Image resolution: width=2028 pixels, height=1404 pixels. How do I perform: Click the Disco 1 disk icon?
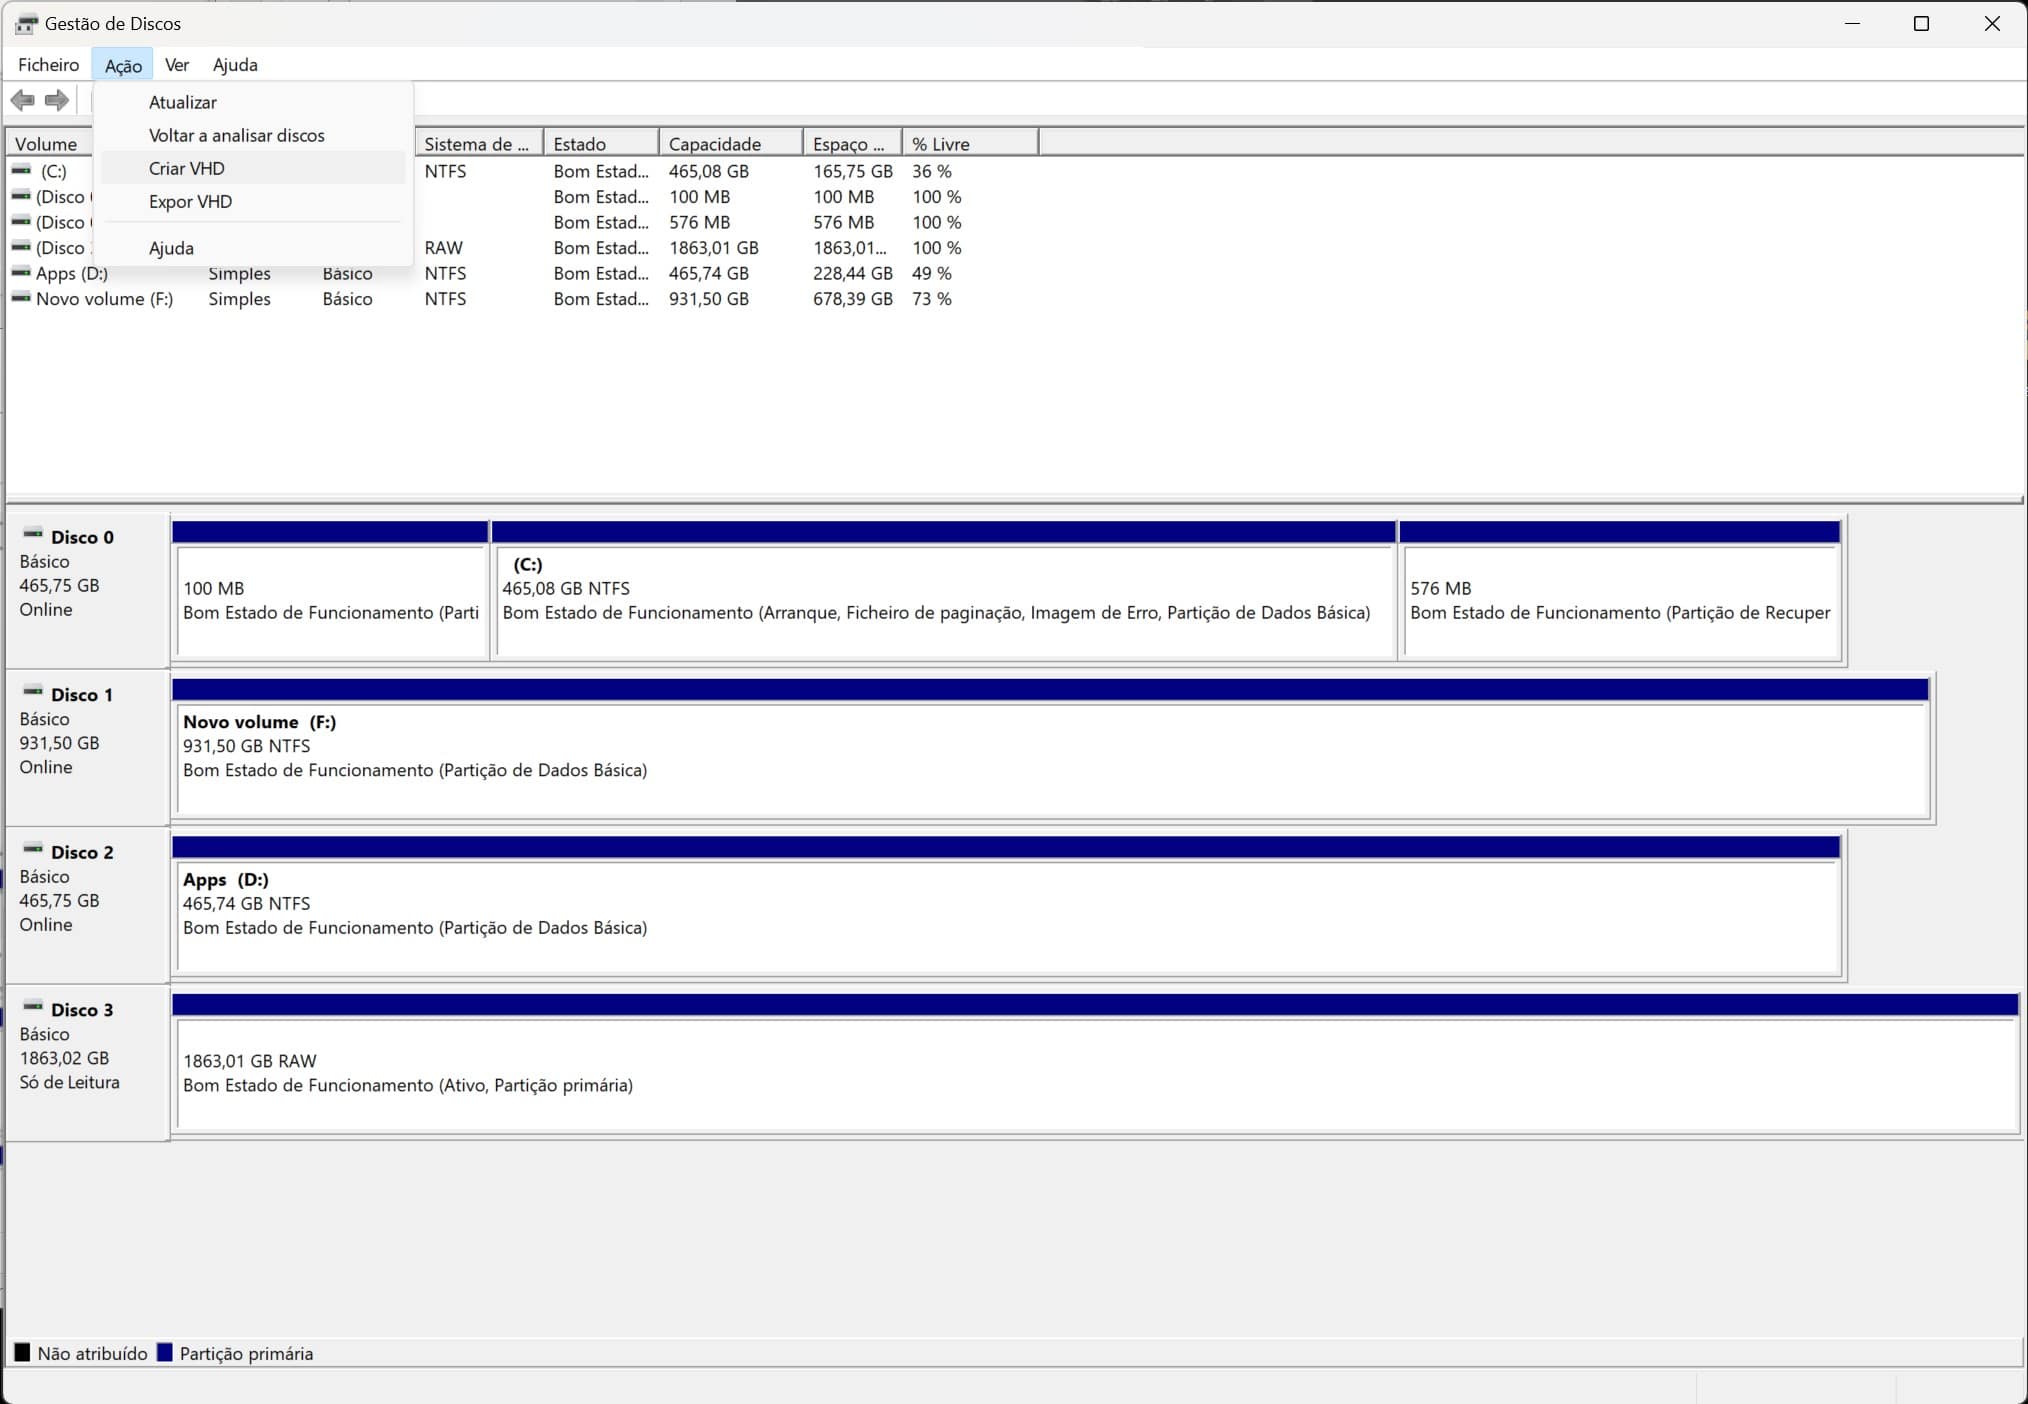33,692
